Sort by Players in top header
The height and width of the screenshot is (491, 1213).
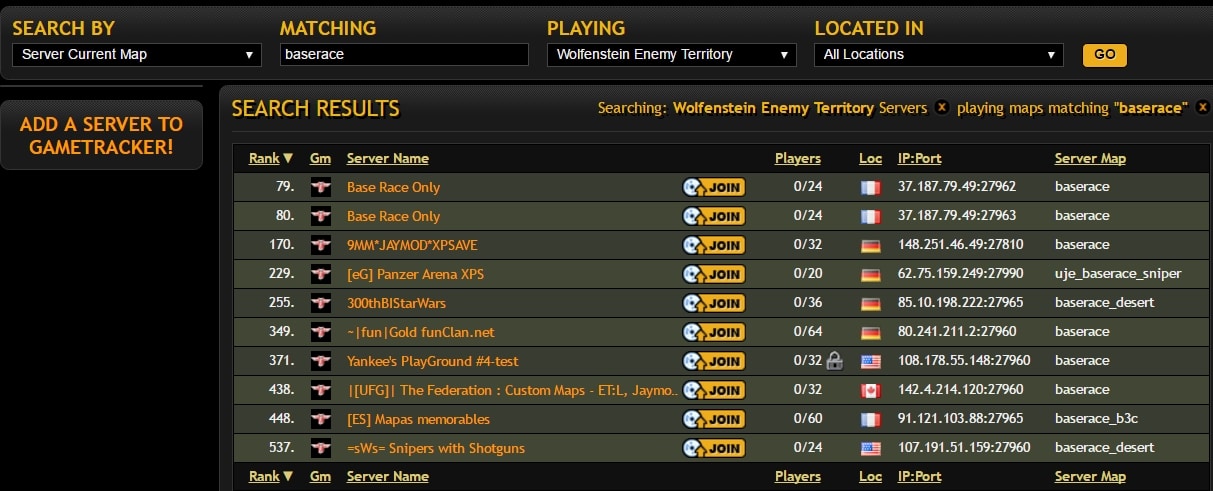click(x=798, y=158)
